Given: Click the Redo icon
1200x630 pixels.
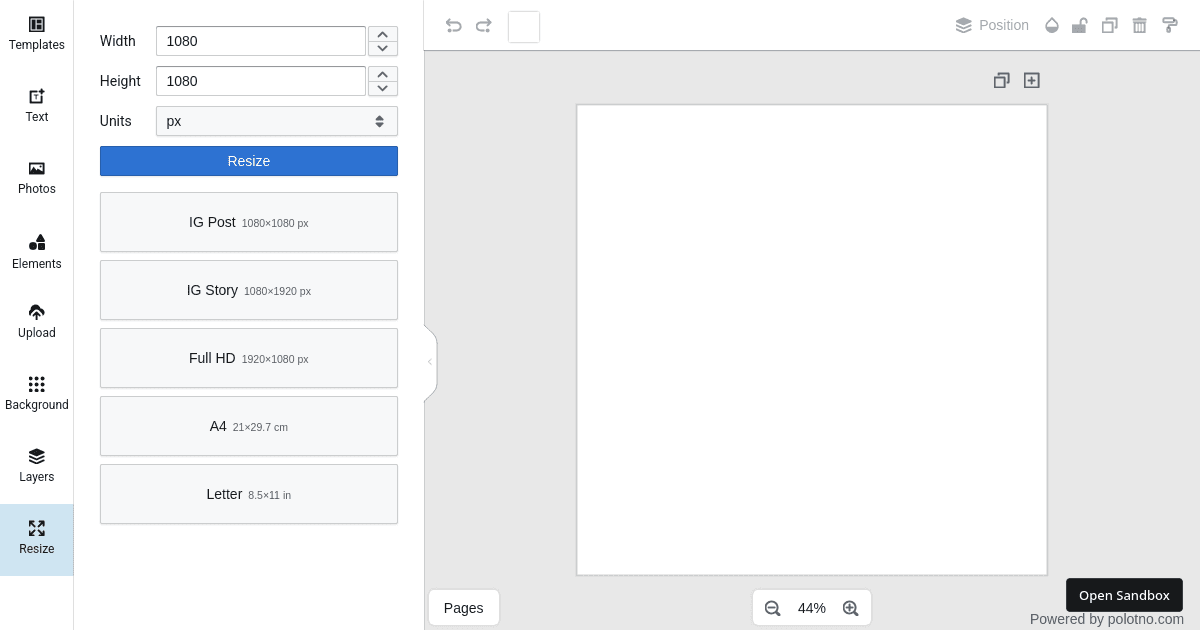Looking at the screenshot, I should point(483,25).
